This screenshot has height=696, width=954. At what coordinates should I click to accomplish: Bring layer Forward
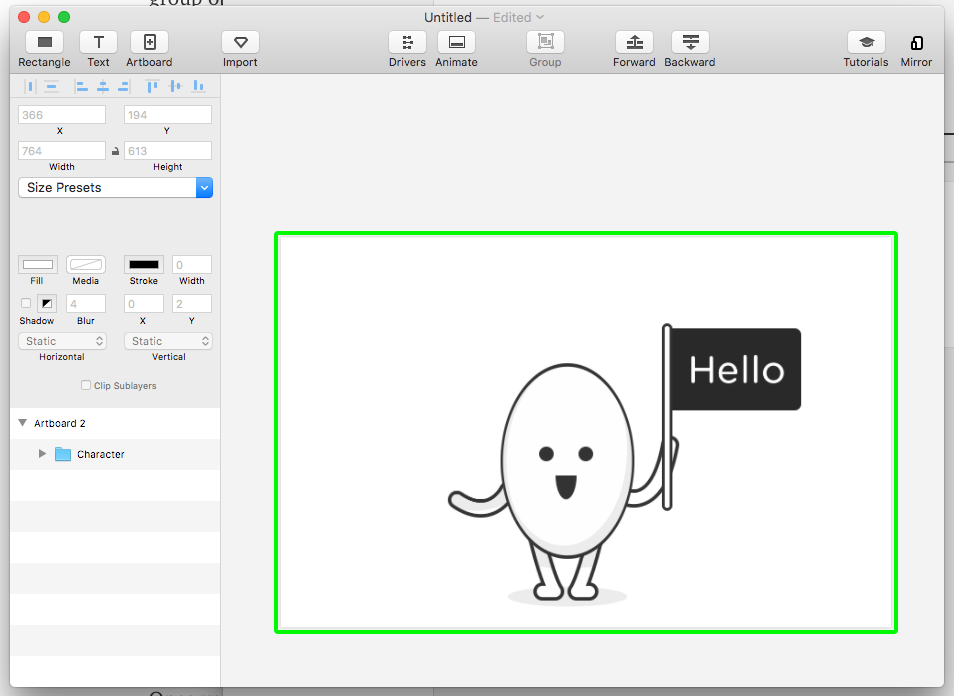tap(634, 42)
